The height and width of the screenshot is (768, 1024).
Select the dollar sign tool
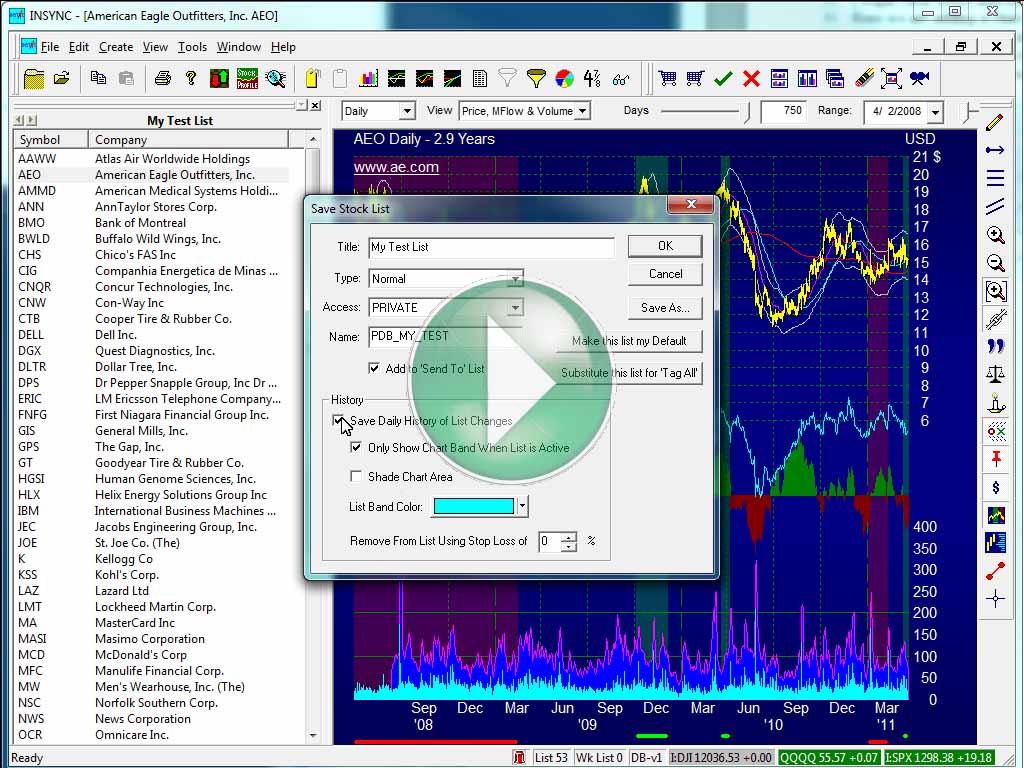(x=995, y=487)
